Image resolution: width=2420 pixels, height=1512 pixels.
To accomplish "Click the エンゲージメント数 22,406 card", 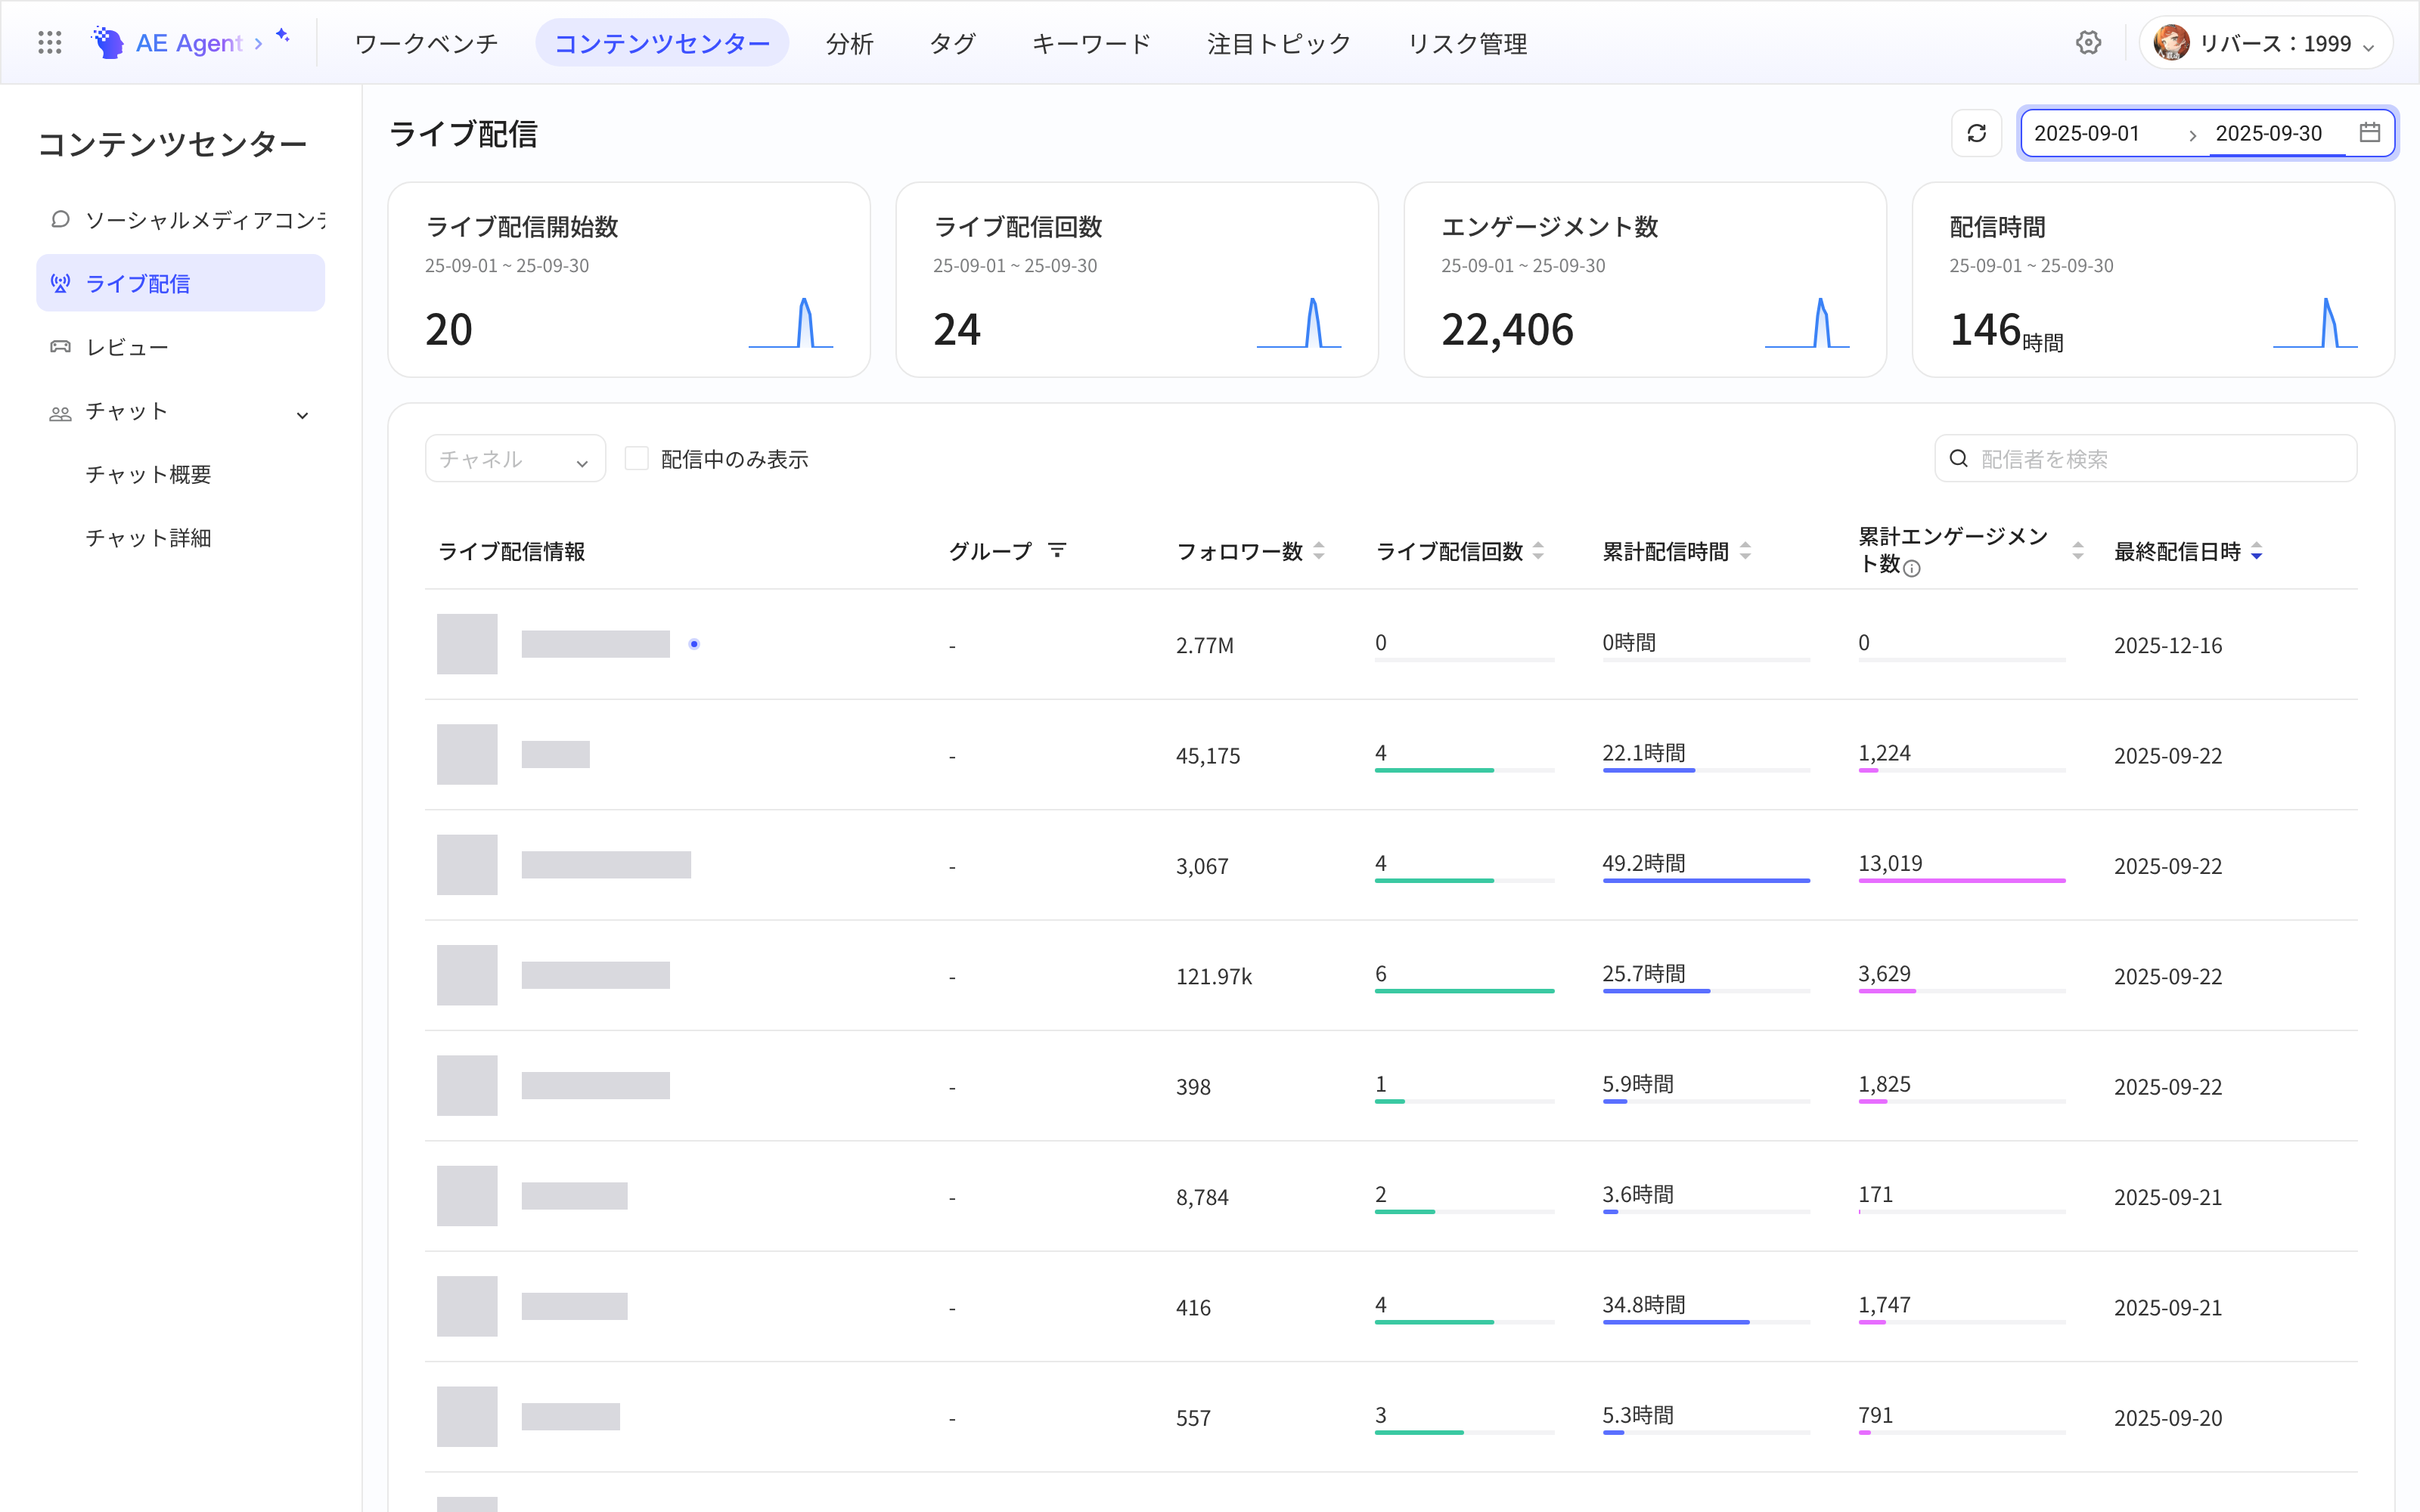I will [1644, 280].
